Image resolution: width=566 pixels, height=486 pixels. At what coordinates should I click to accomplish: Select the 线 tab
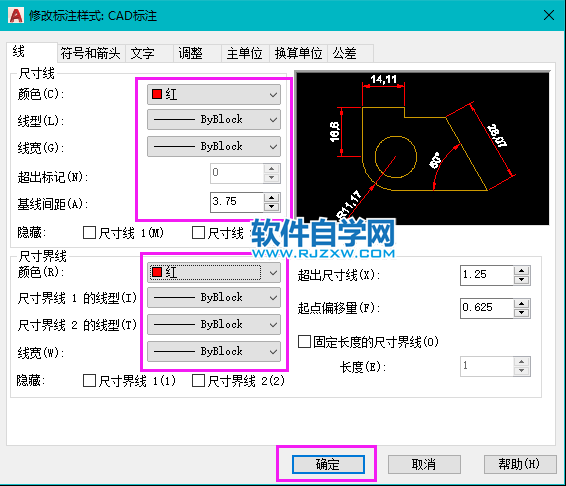32,52
